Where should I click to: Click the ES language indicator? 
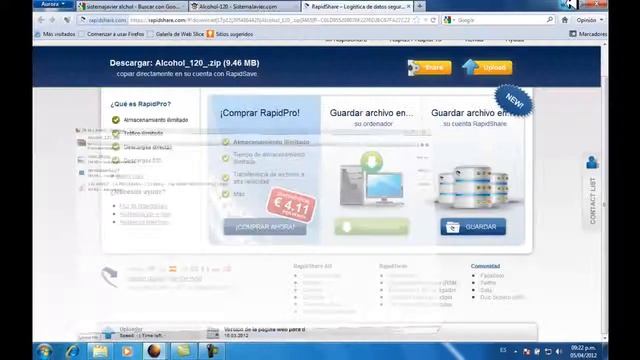click(x=503, y=350)
